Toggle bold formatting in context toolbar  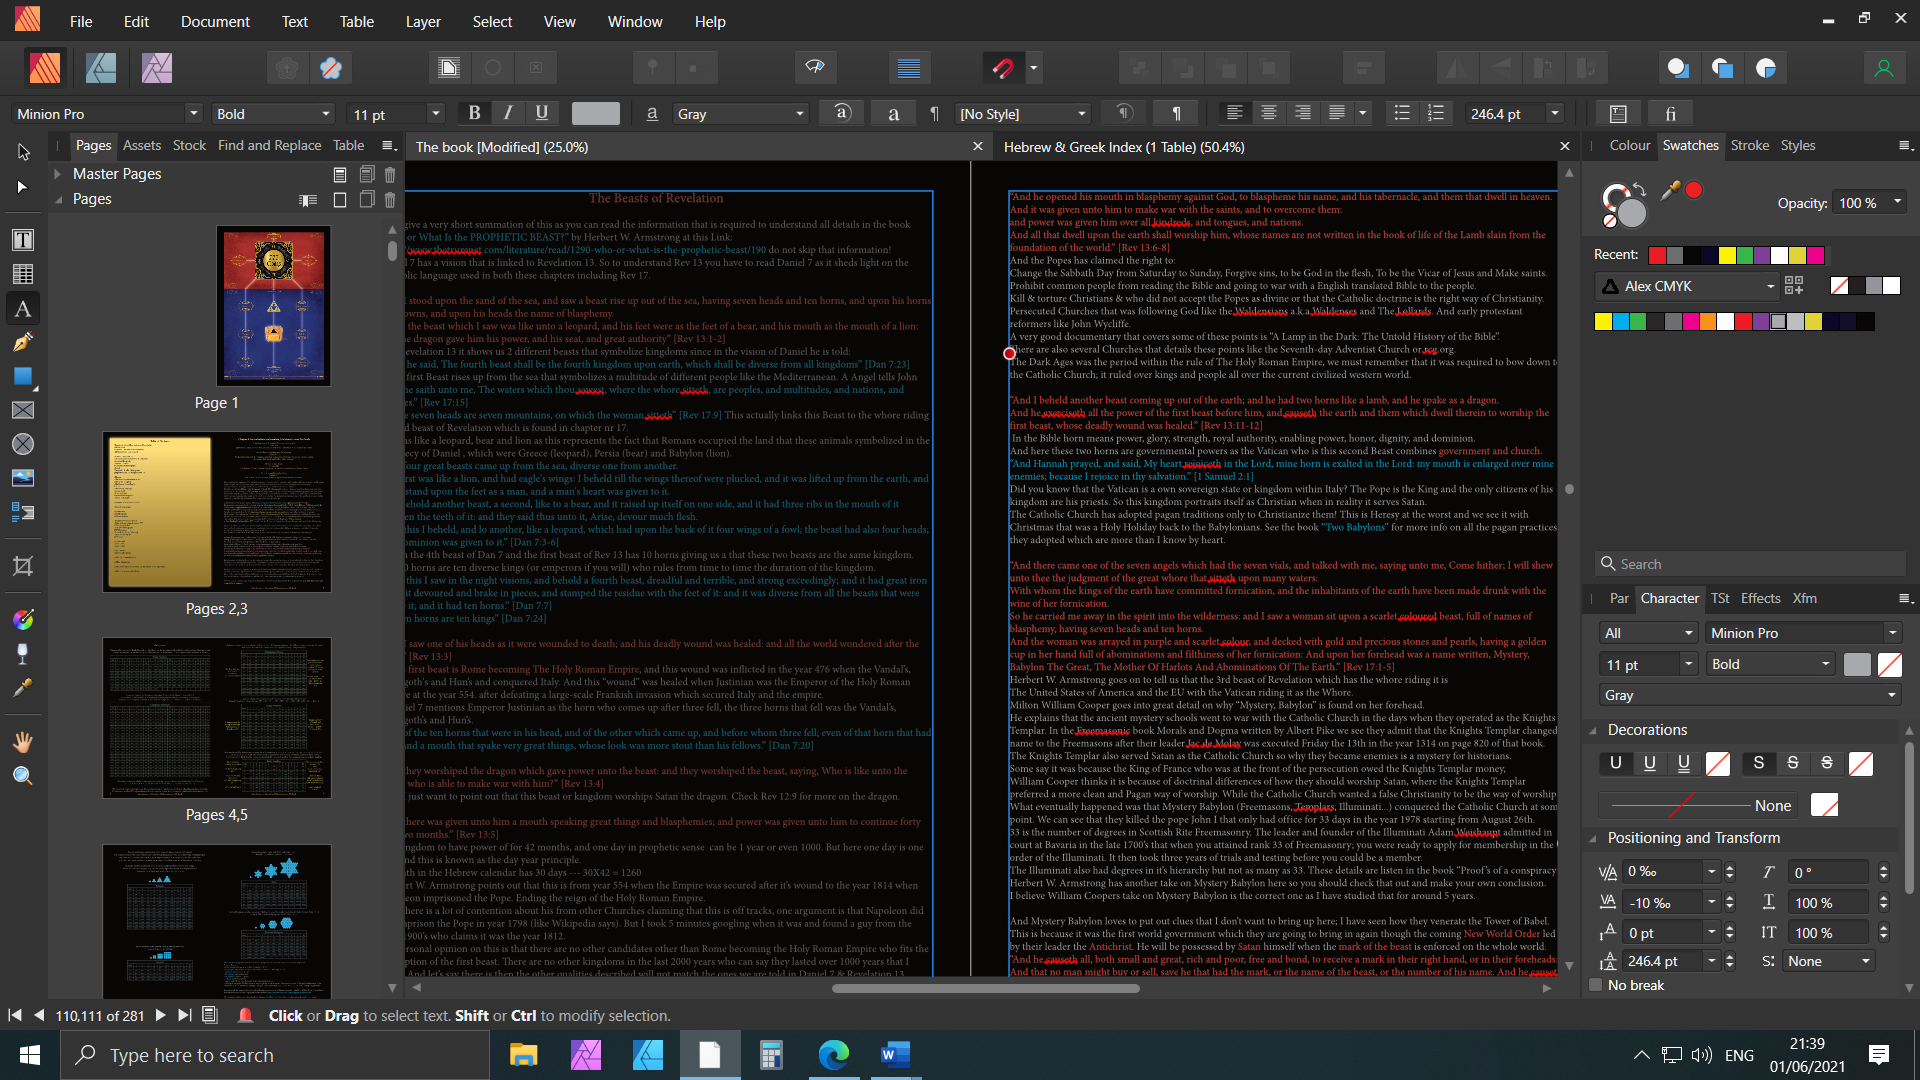tap(475, 113)
